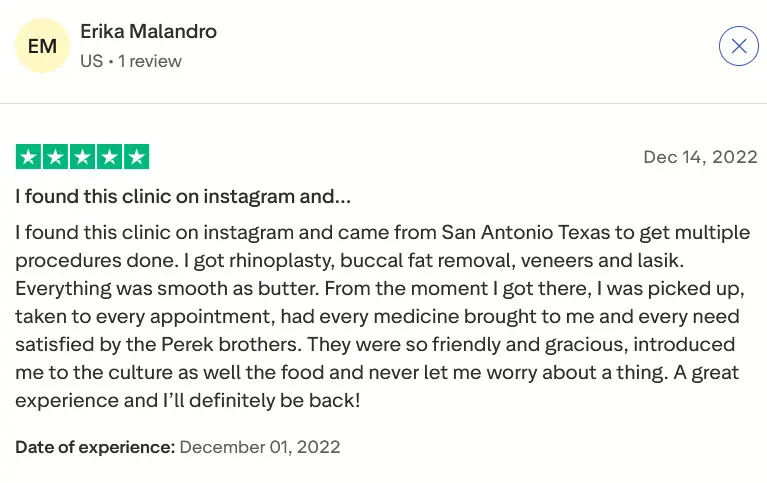Viewport: 767px width, 483px height.
Task: Select the fifth green rating star
Action: point(136,157)
